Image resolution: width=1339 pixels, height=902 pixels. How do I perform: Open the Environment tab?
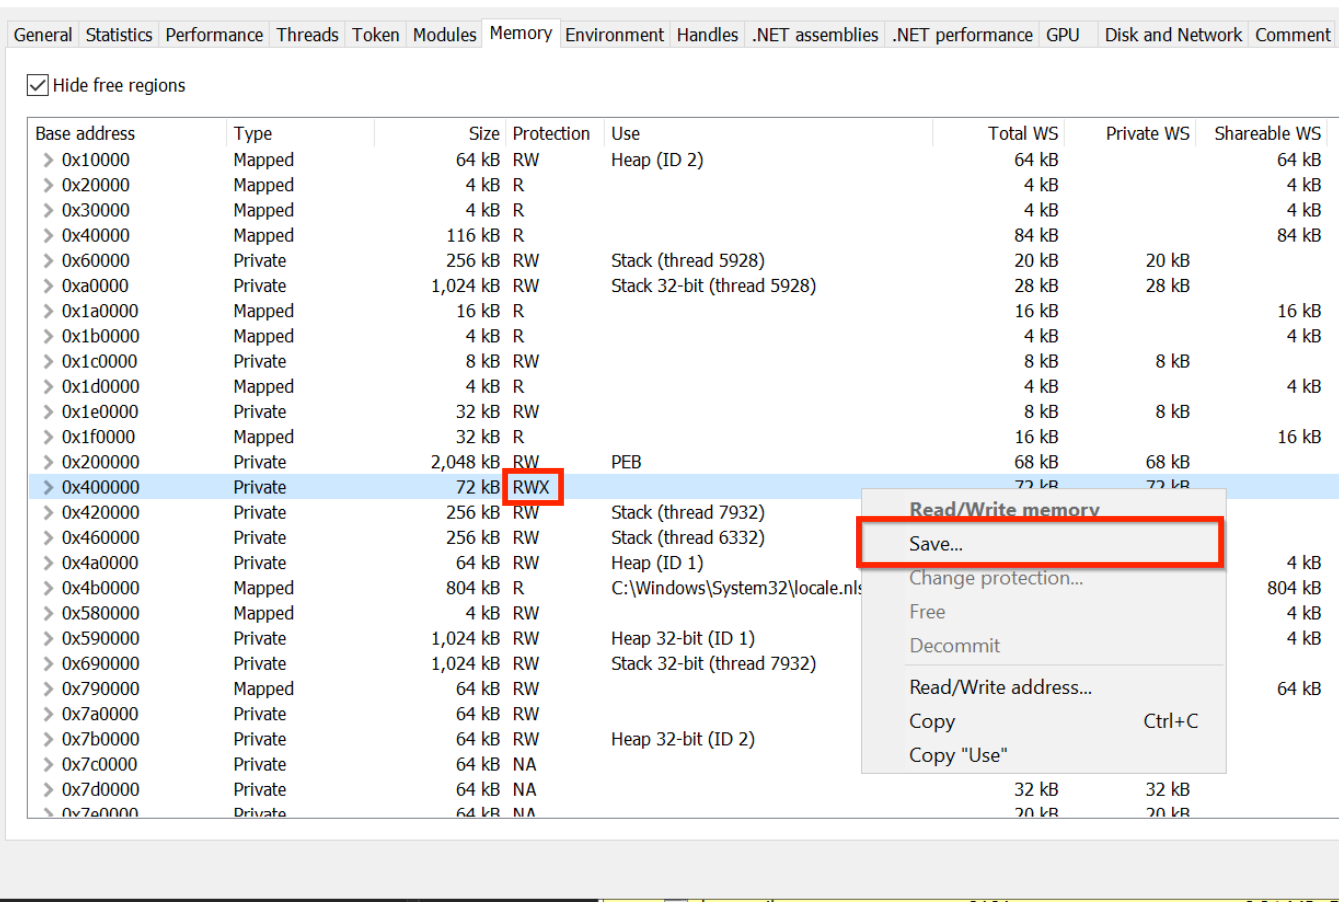point(614,35)
